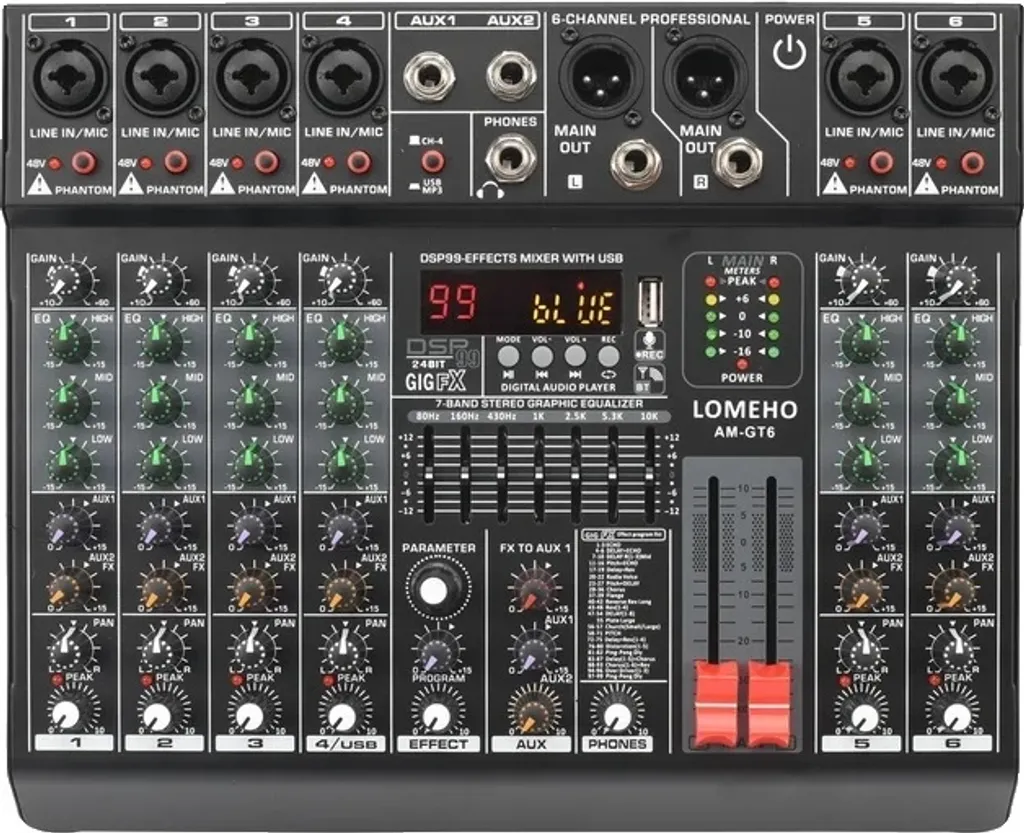Image resolution: width=1024 pixels, height=833 pixels.
Task: Click channel 1 AUX1 send knob
Action: (68, 526)
